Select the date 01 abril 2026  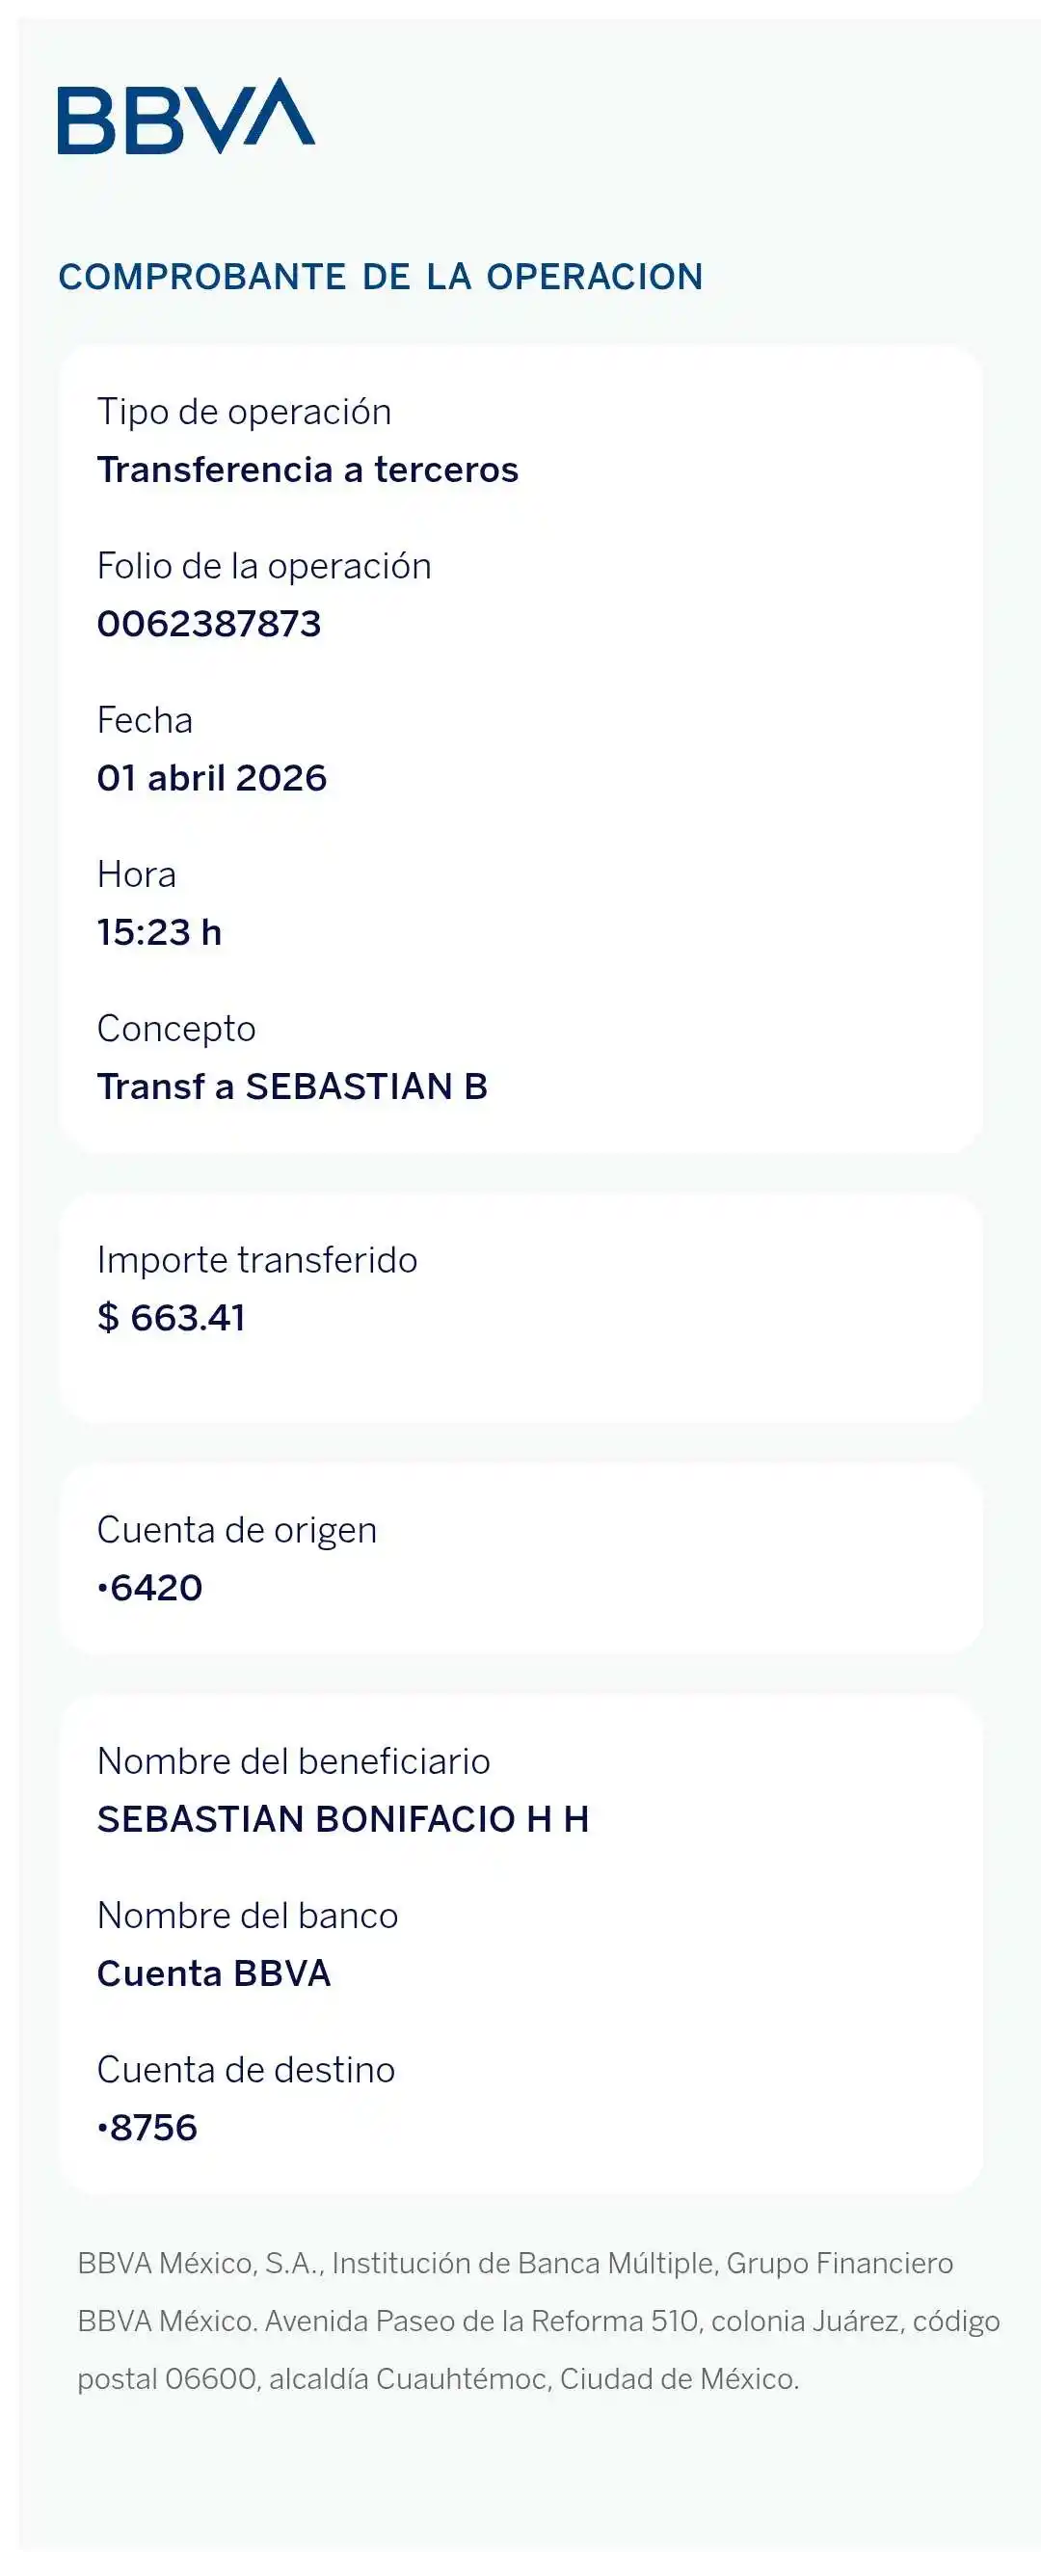pos(212,778)
